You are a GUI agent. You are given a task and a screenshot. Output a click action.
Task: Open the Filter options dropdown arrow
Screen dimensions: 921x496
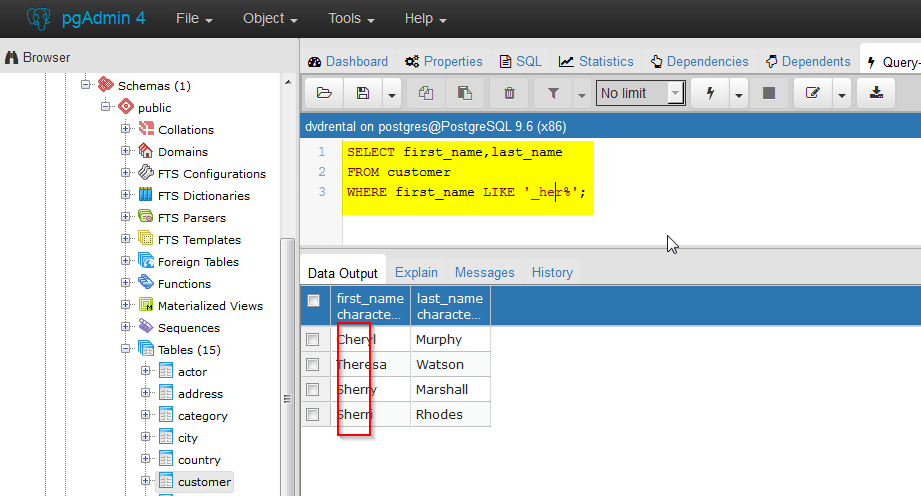pyautogui.click(x=581, y=94)
